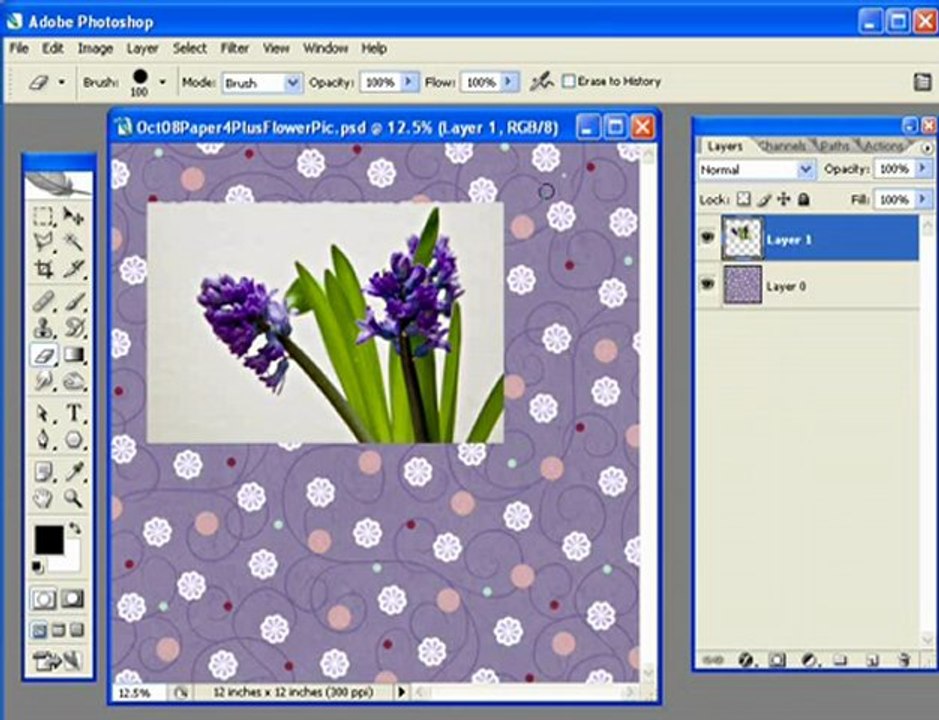Select the Dodge tool
Screen dimensions: 939x720
pos(74,381)
